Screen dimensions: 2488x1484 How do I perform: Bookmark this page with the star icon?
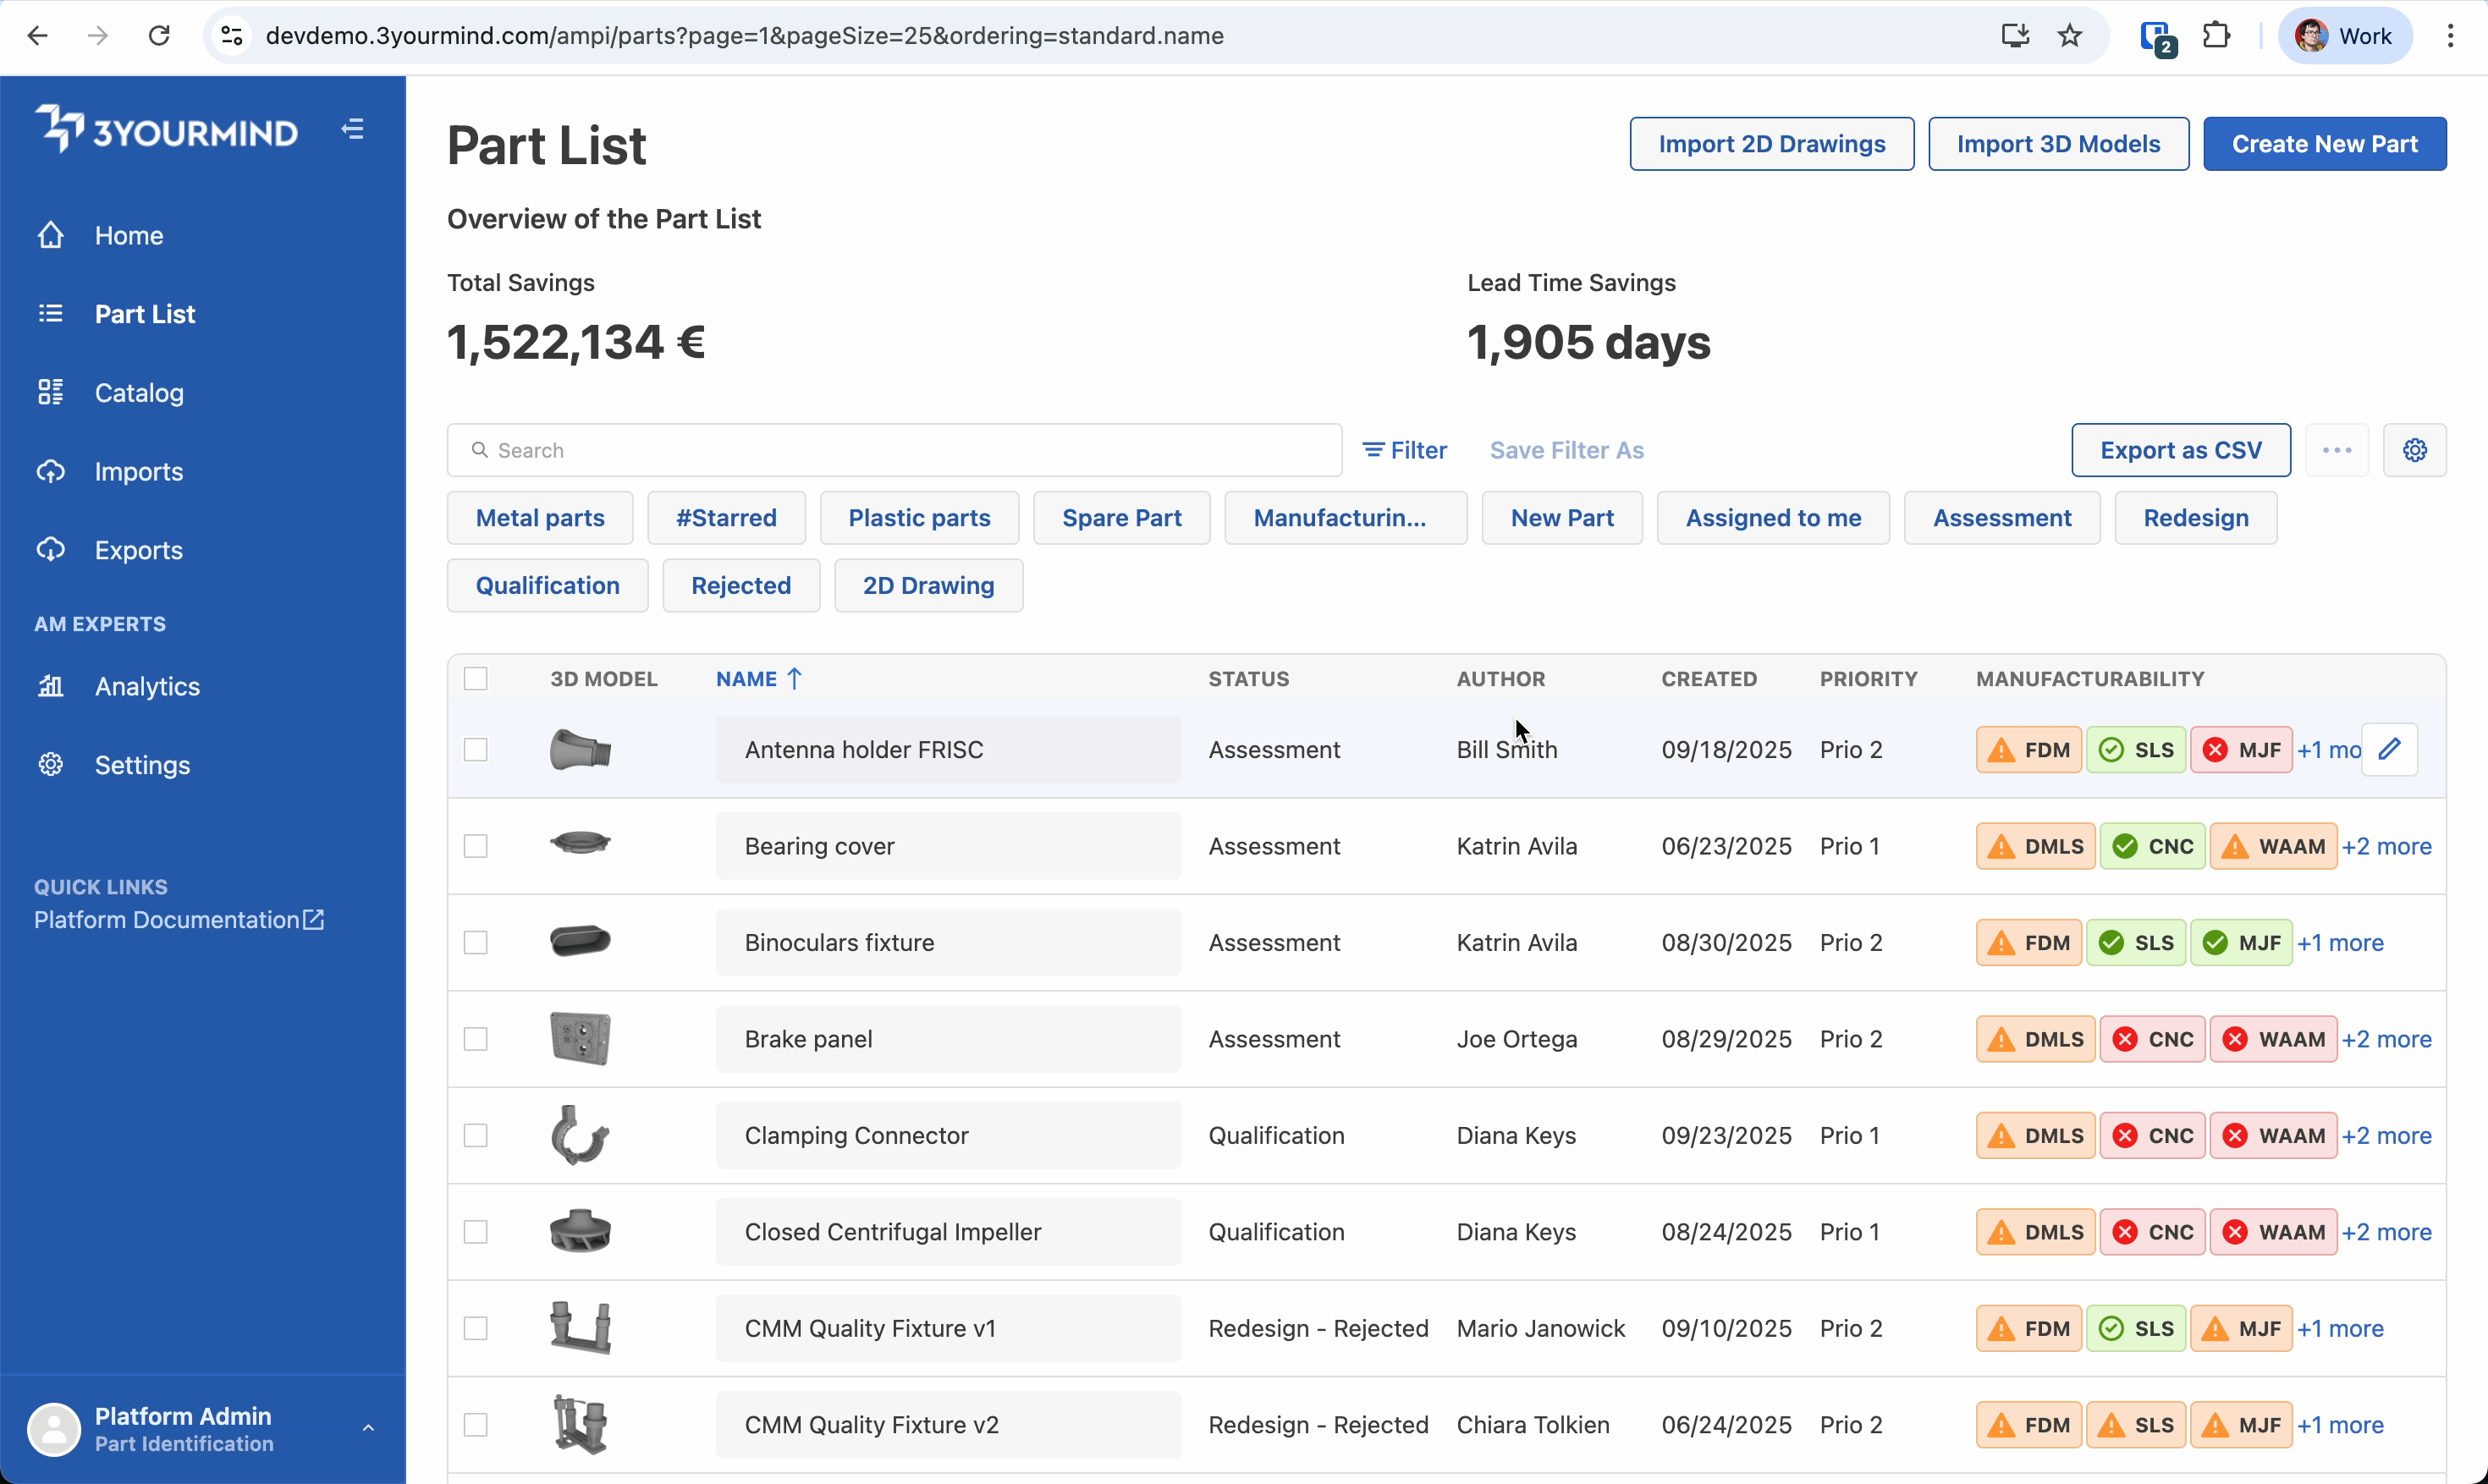coord(2069,36)
